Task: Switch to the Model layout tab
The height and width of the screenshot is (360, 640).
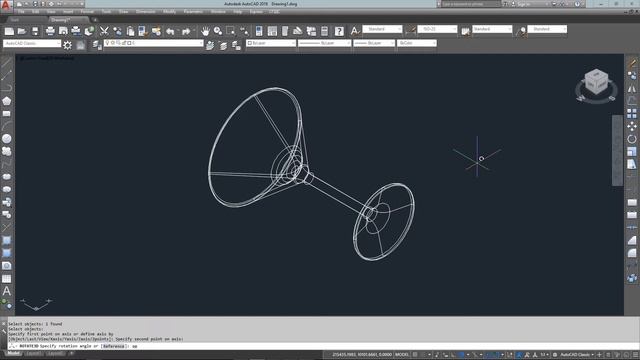Action: [x=13, y=353]
